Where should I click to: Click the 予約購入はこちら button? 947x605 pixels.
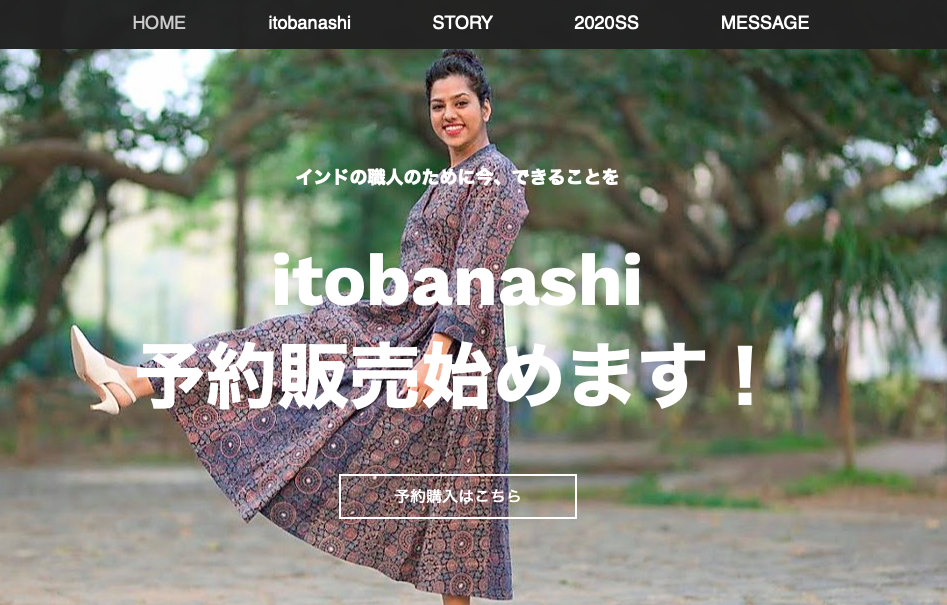(x=458, y=496)
